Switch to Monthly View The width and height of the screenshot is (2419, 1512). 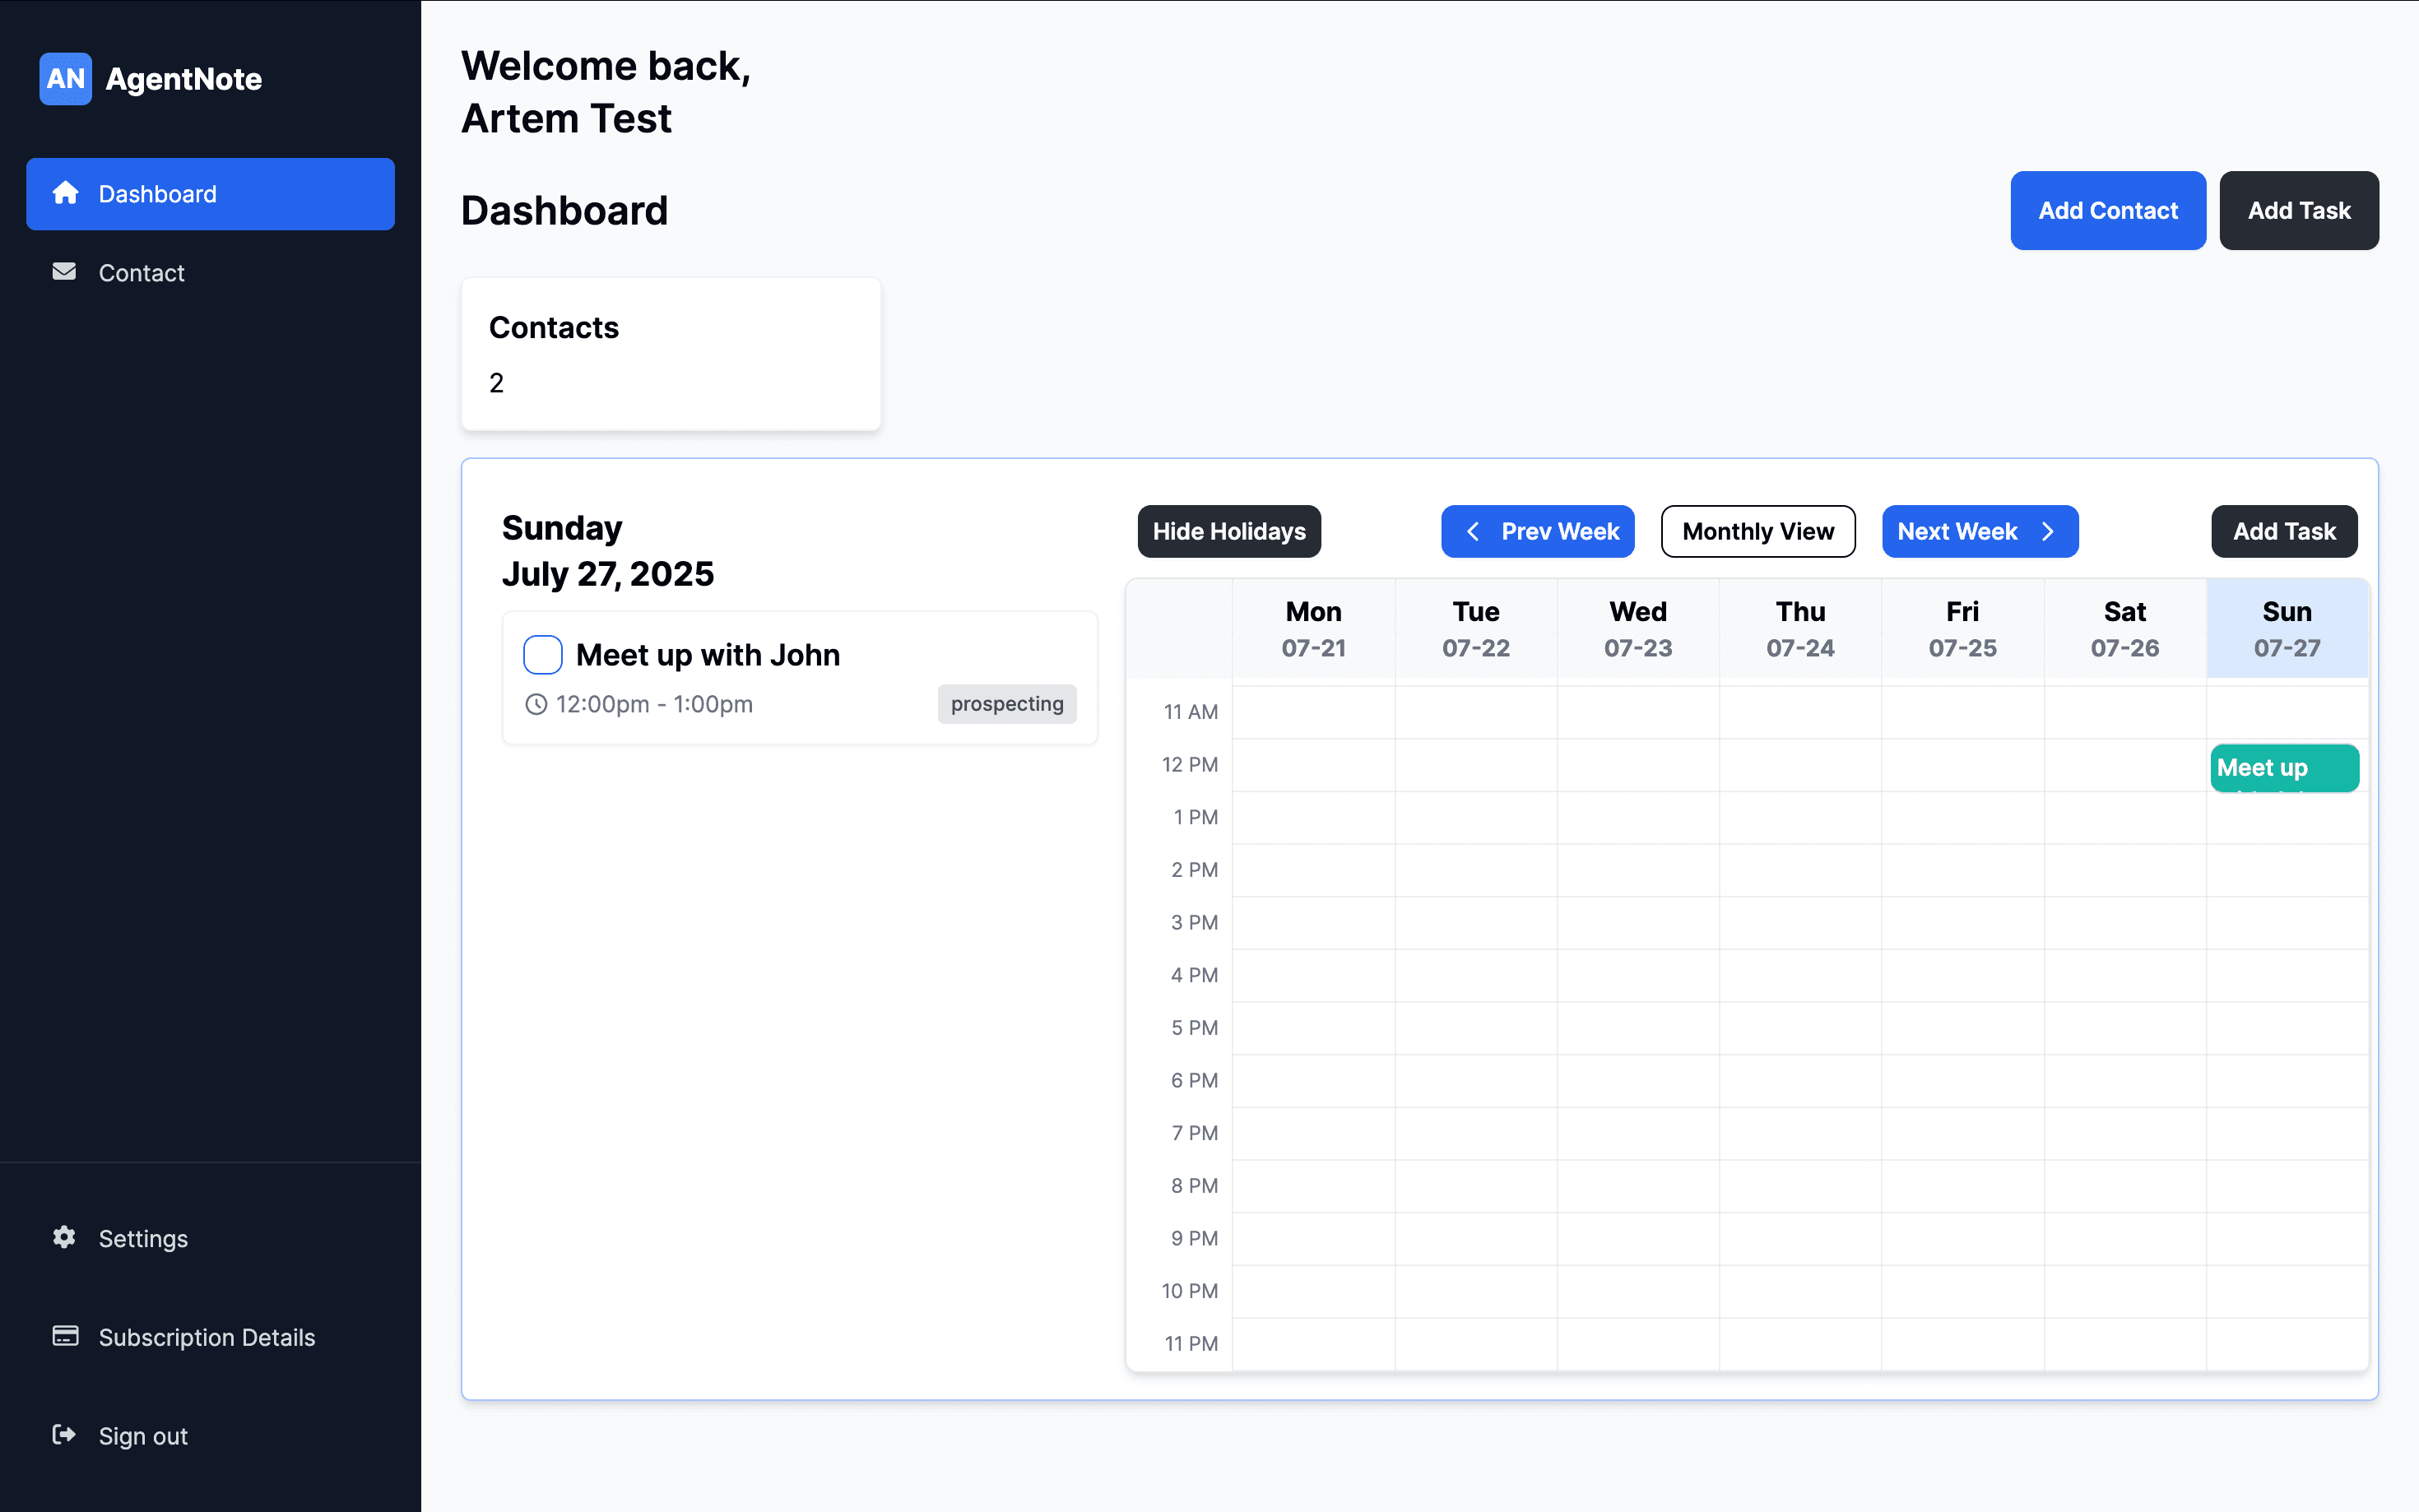pyautogui.click(x=1757, y=531)
